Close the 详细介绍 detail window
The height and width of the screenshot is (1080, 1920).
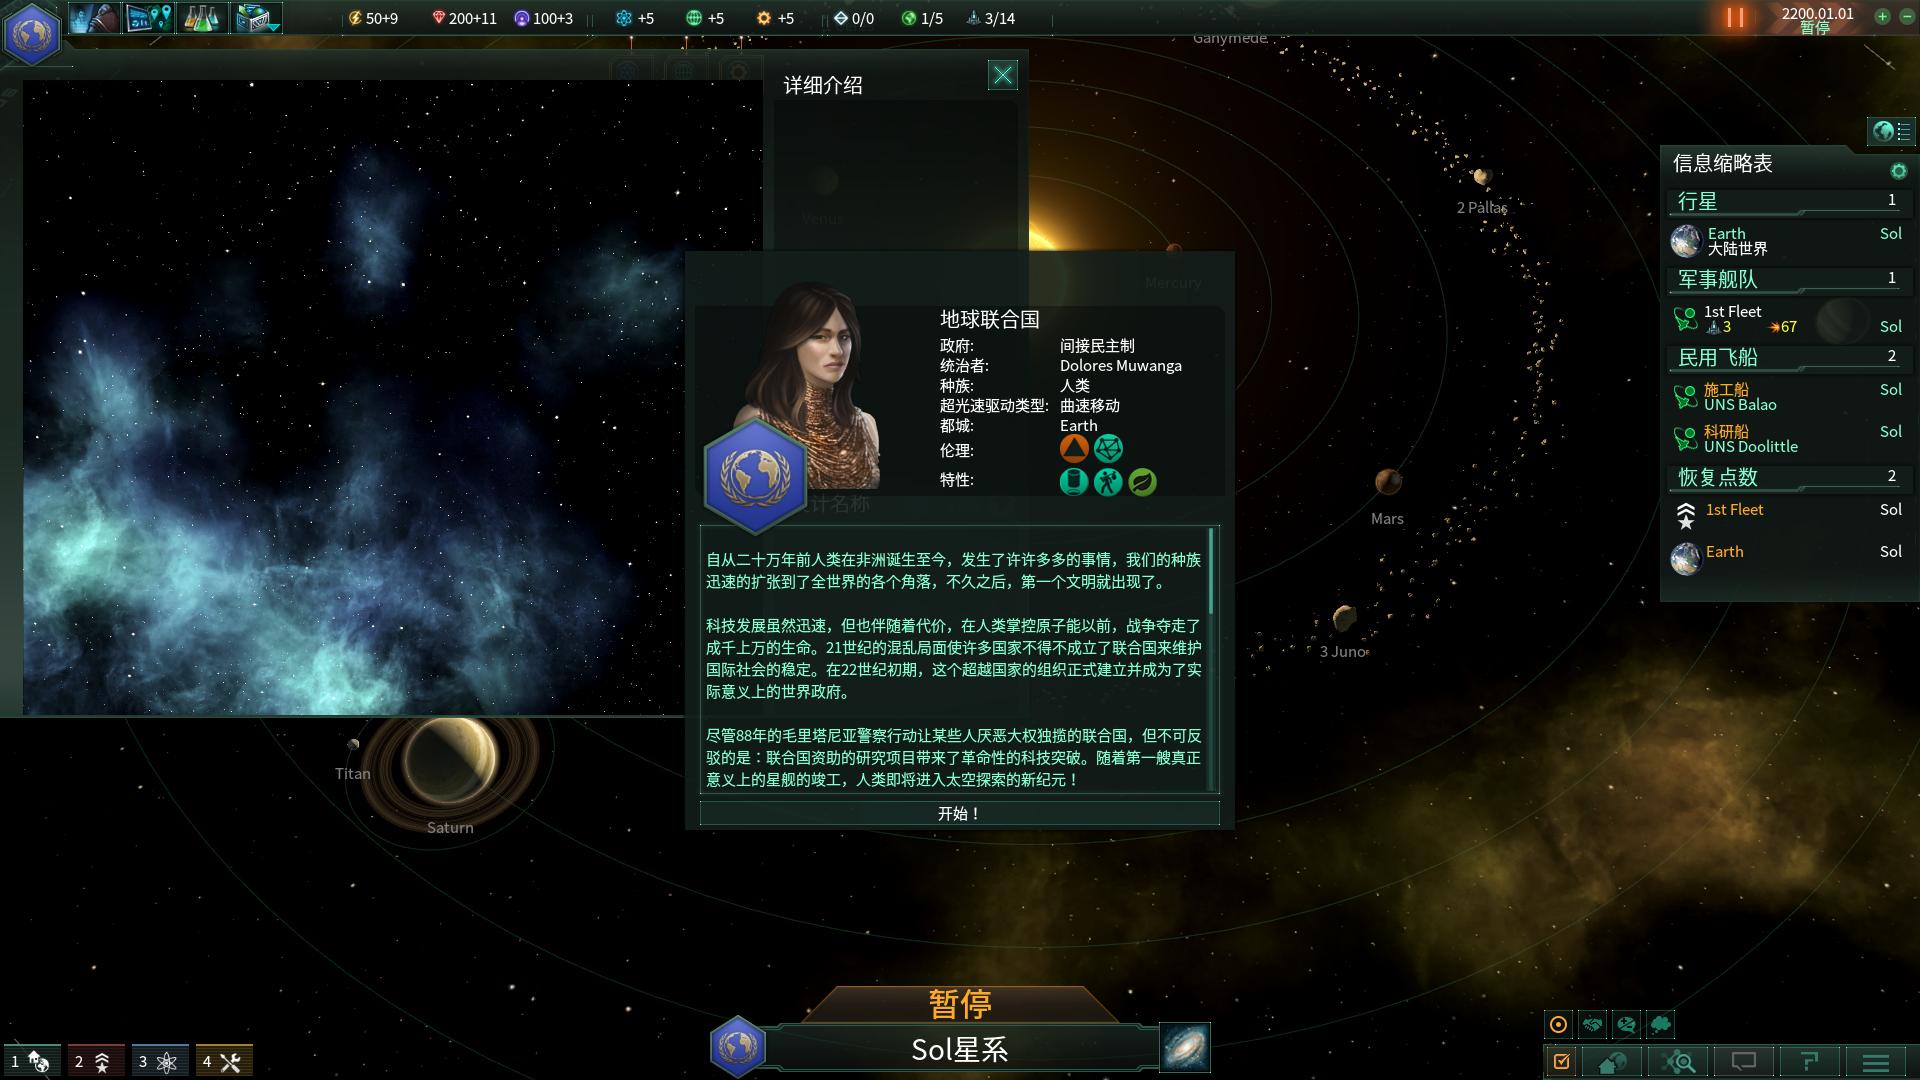tap(1002, 75)
